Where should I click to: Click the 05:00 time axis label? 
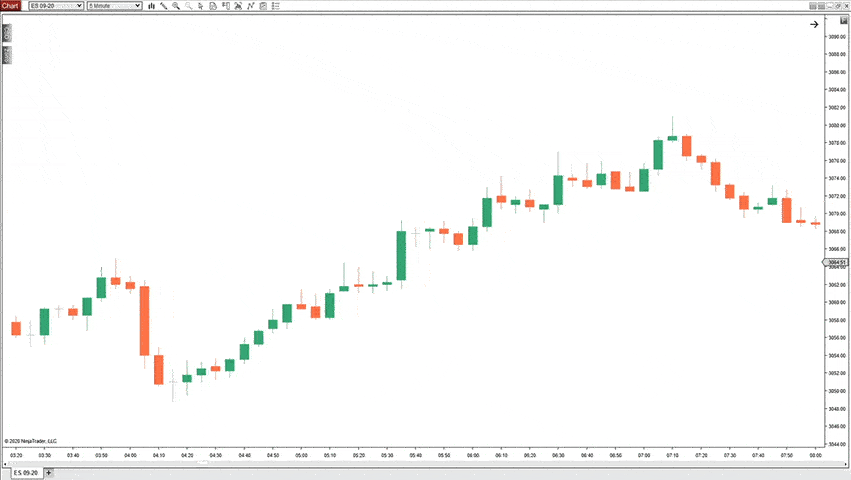click(301, 456)
